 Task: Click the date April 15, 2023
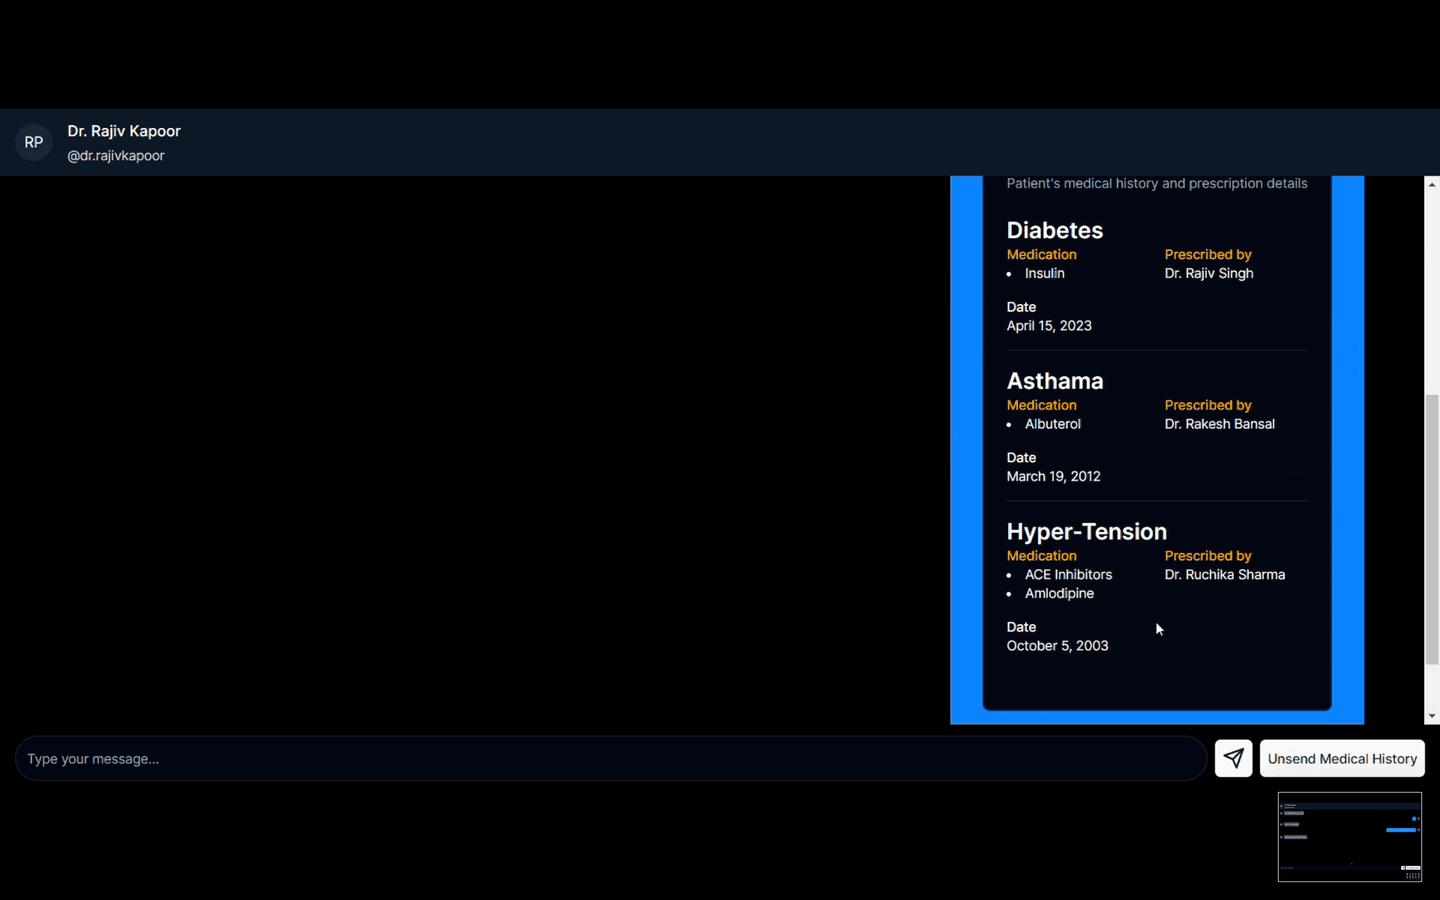tap(1049, 326)
